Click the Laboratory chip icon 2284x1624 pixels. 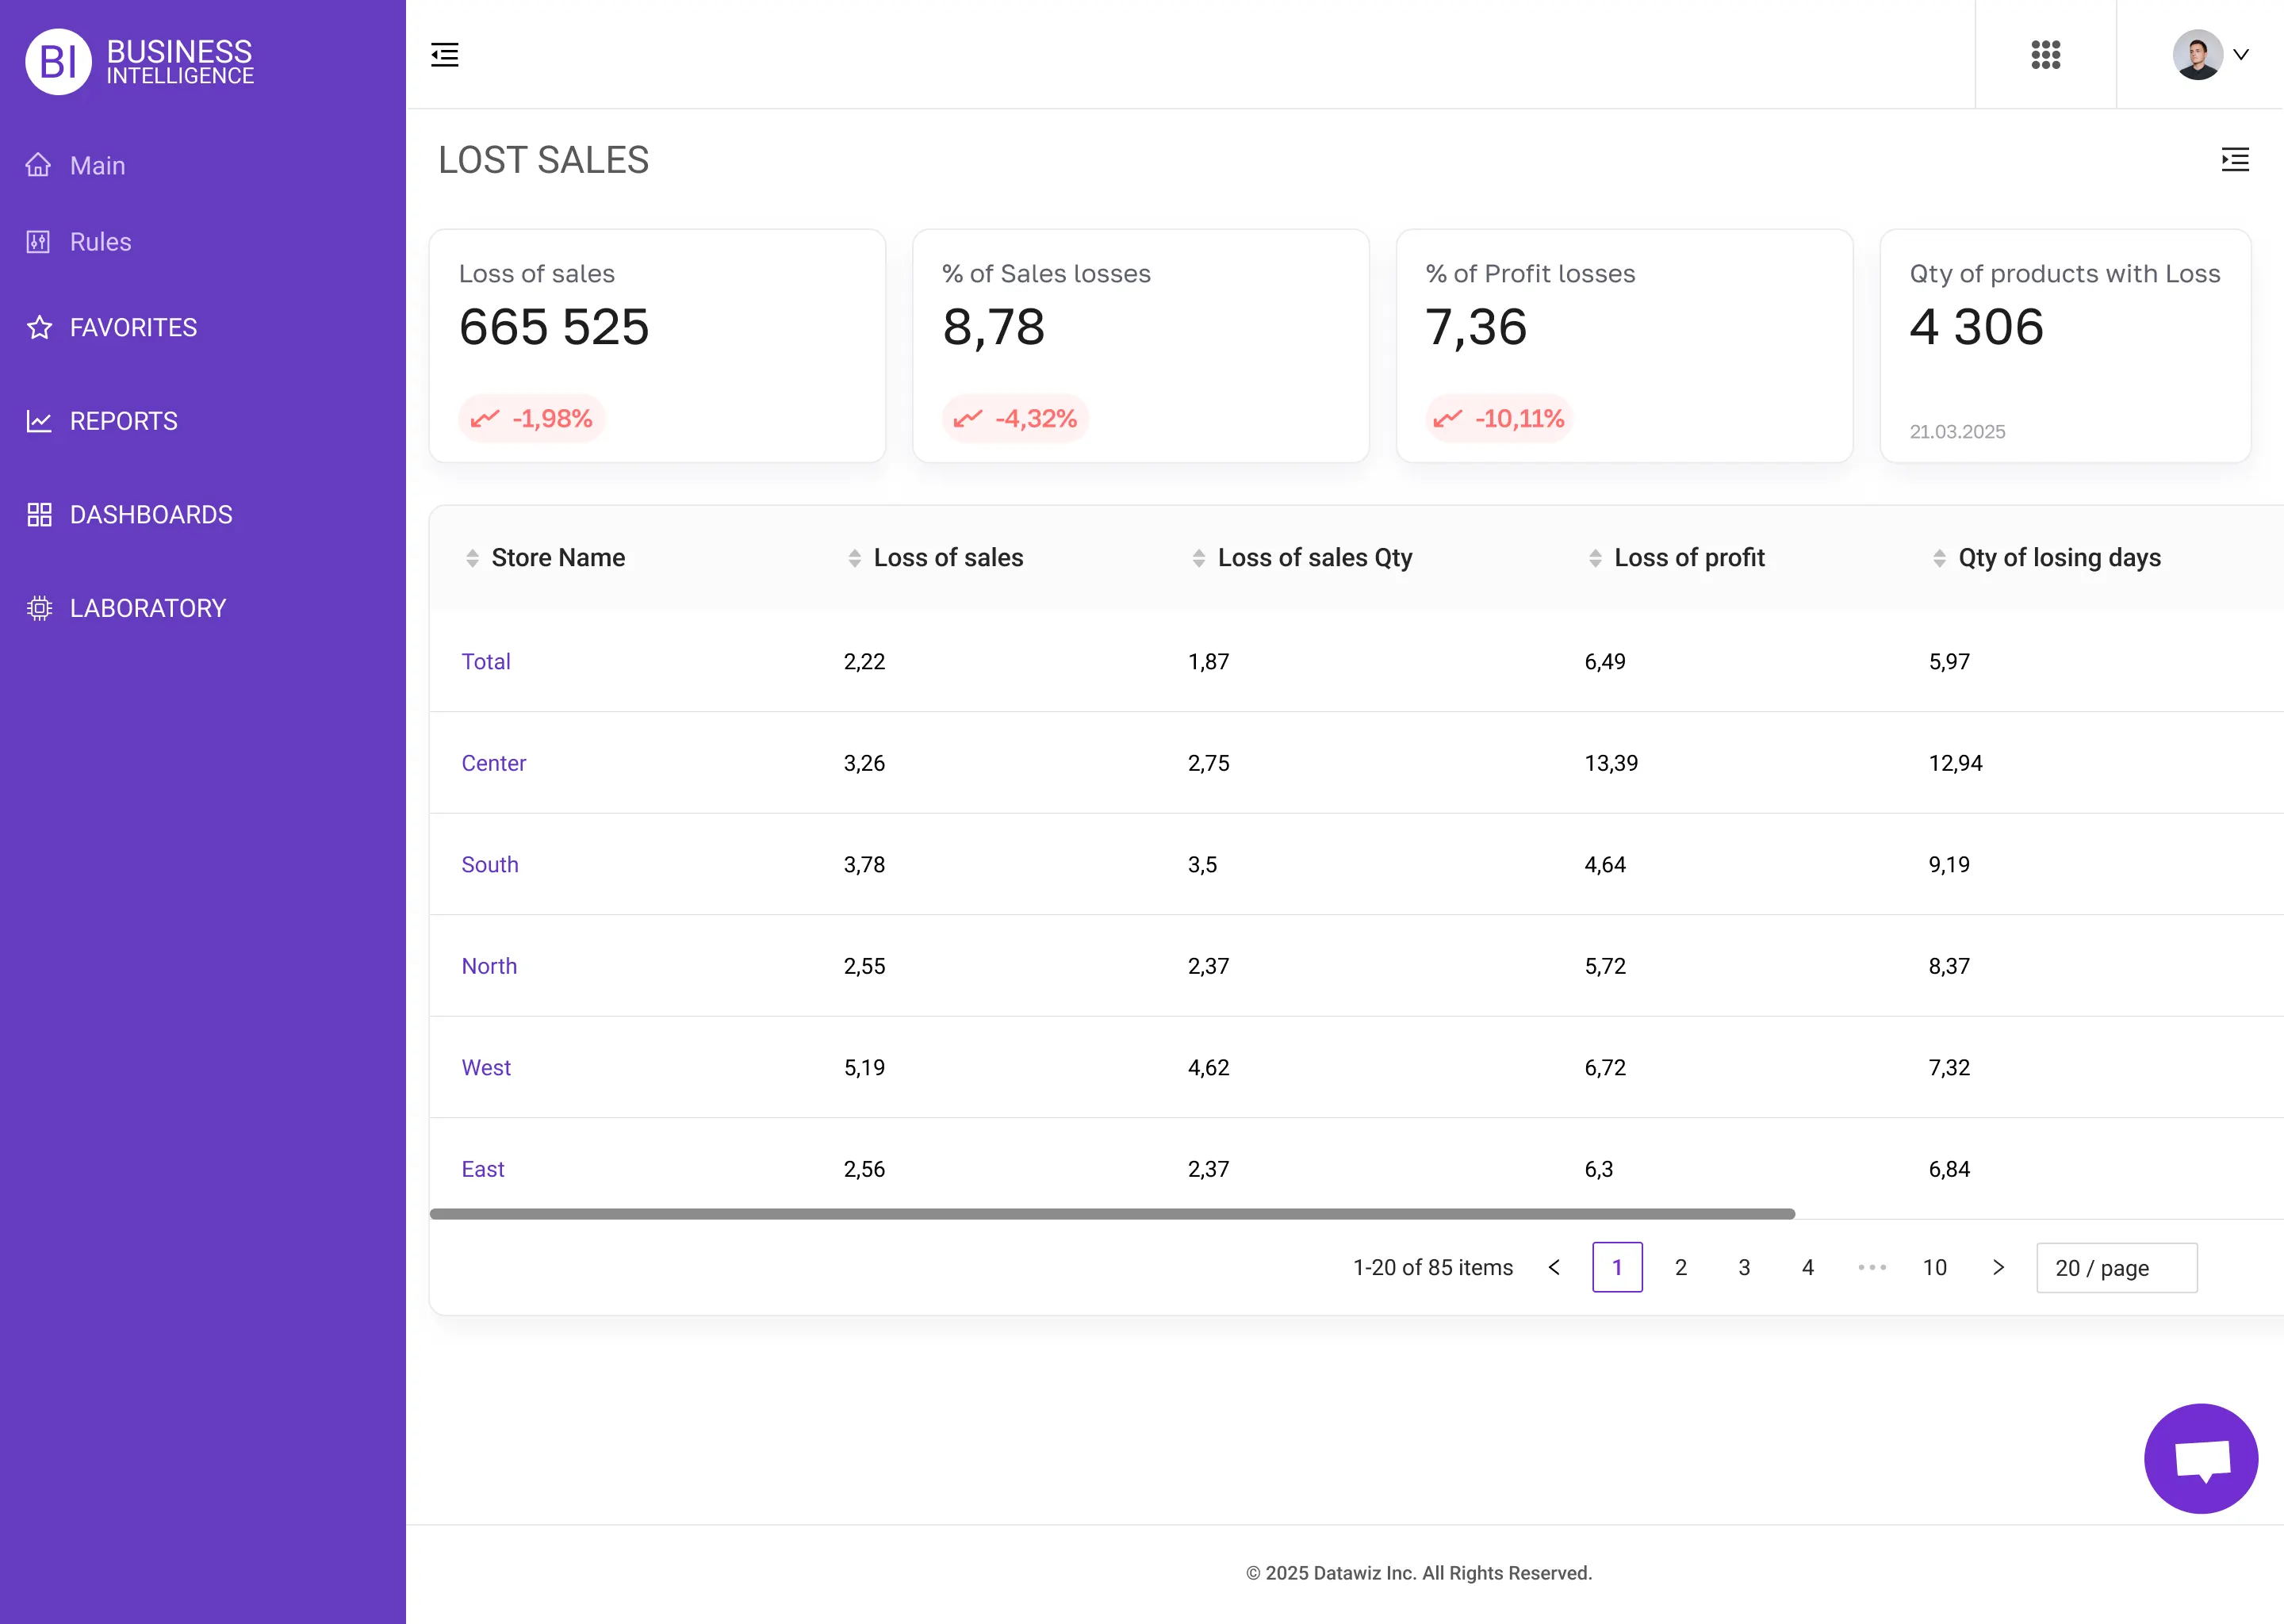coord(39,608)
